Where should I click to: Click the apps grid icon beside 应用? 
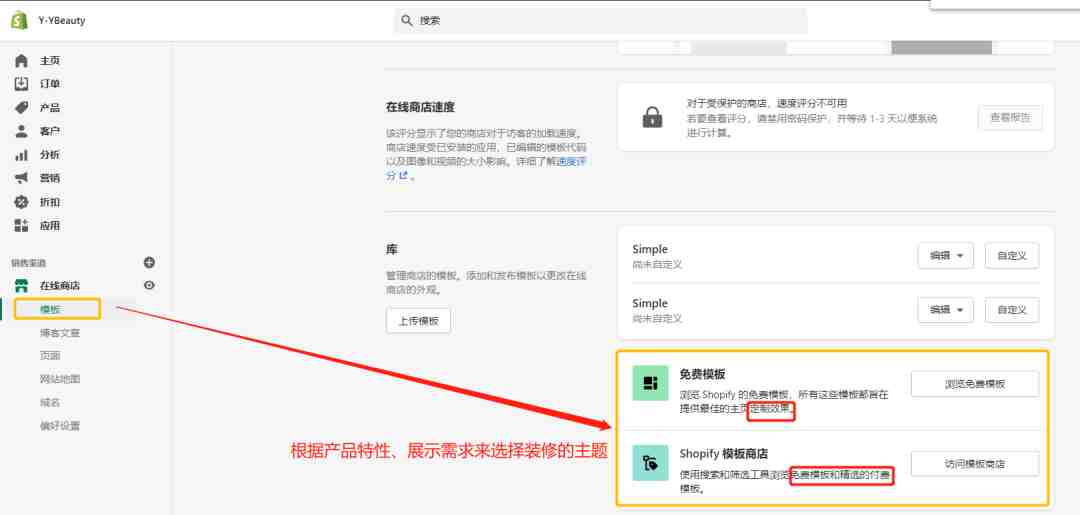point(21,225)
